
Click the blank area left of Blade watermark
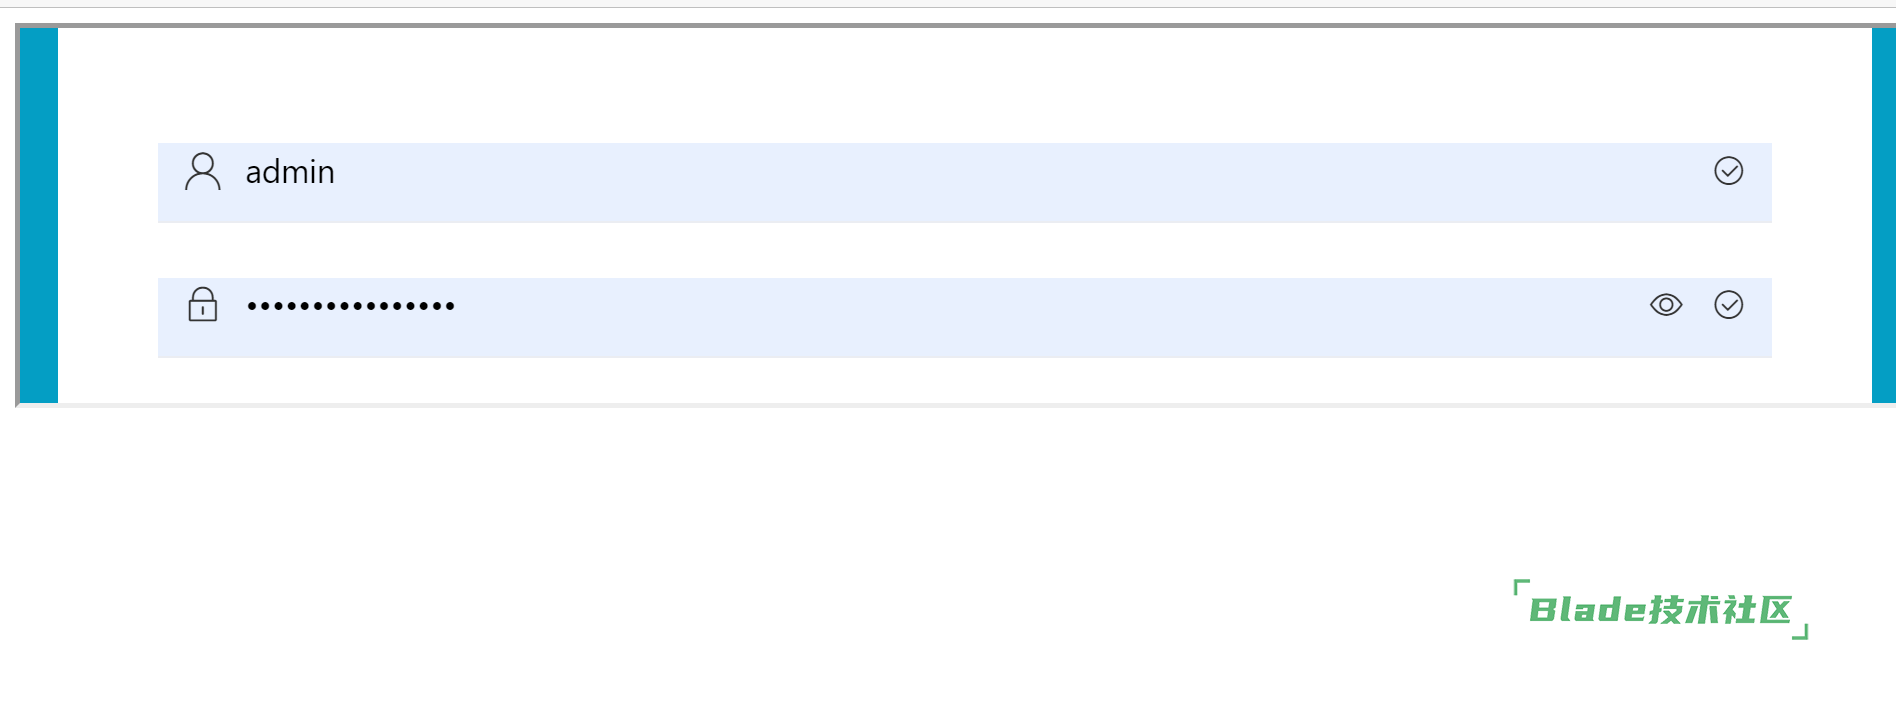[1200, 610]
